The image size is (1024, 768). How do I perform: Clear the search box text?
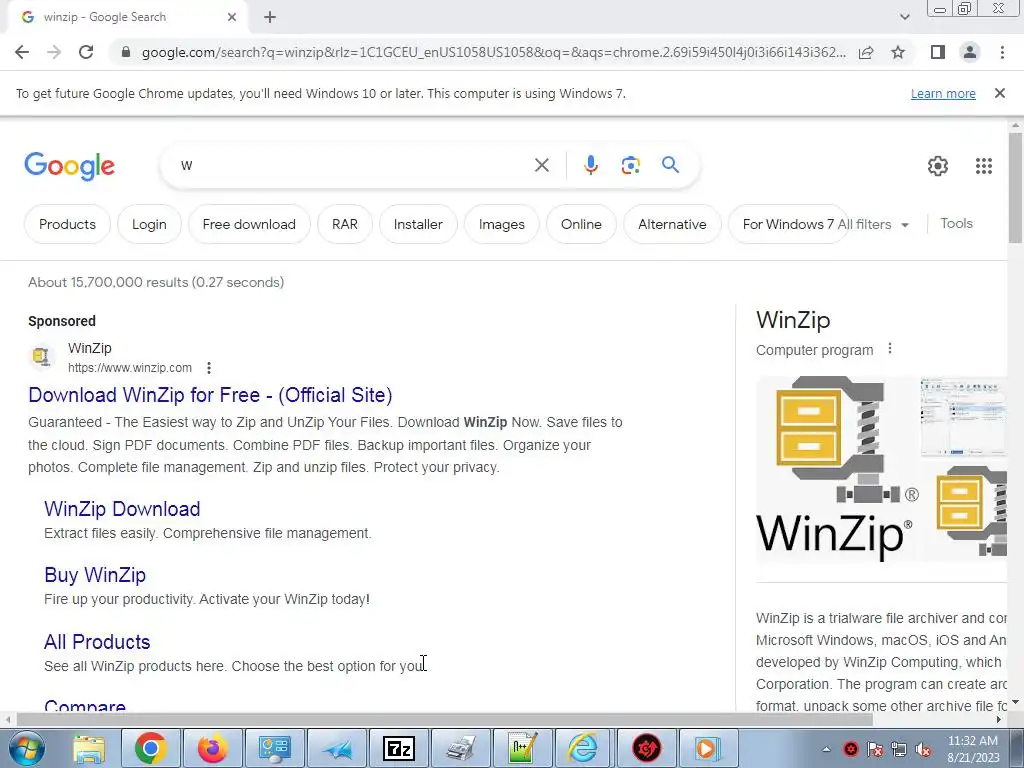coord(541,165)
